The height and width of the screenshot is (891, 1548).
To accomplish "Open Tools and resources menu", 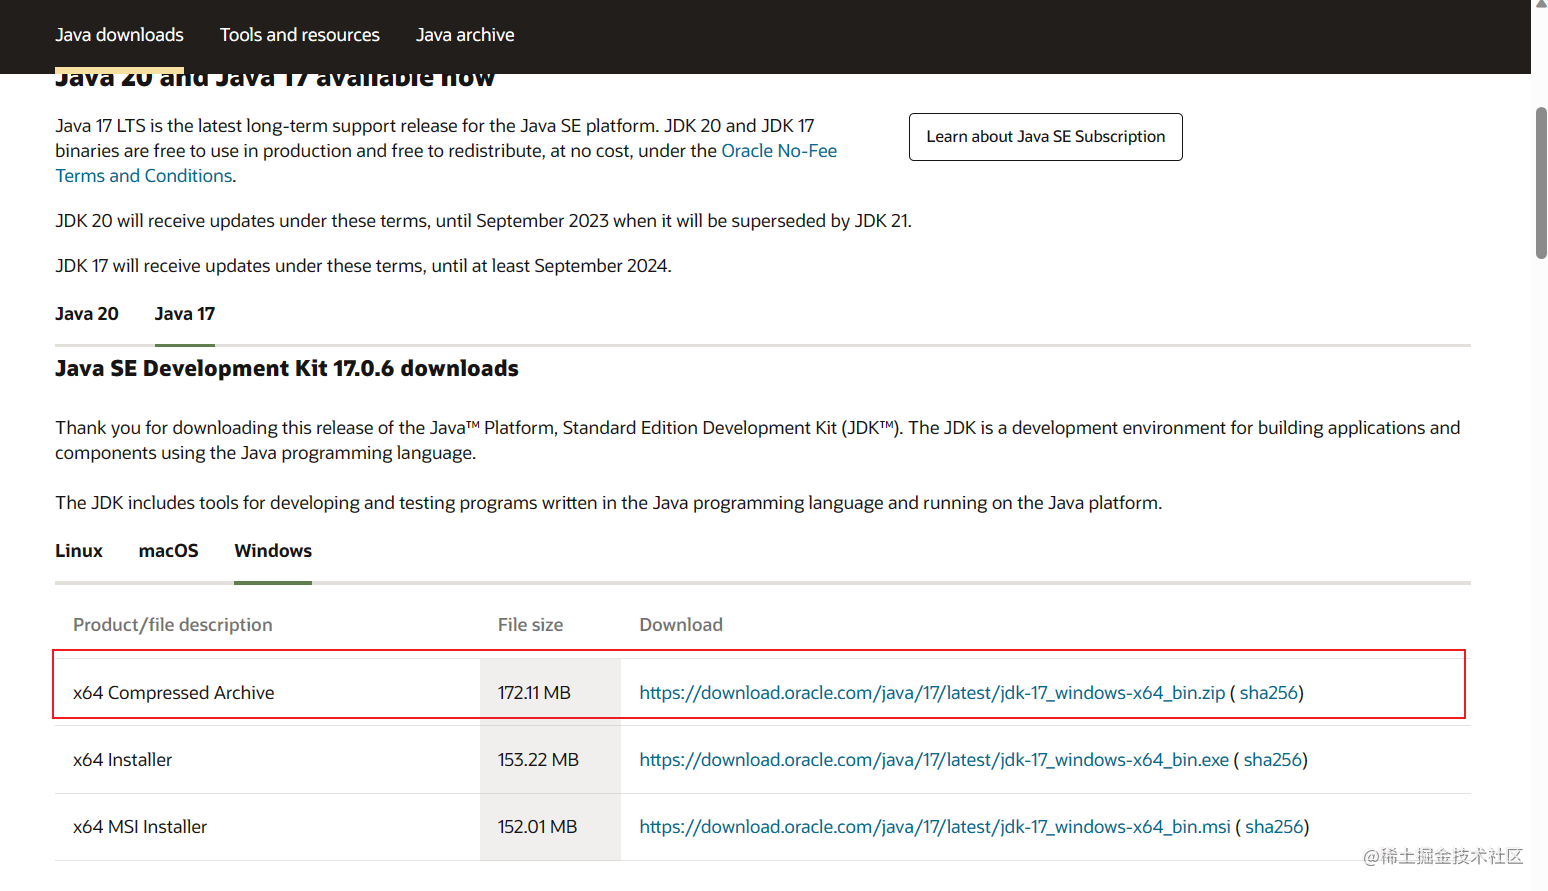I will coord(300,35).
